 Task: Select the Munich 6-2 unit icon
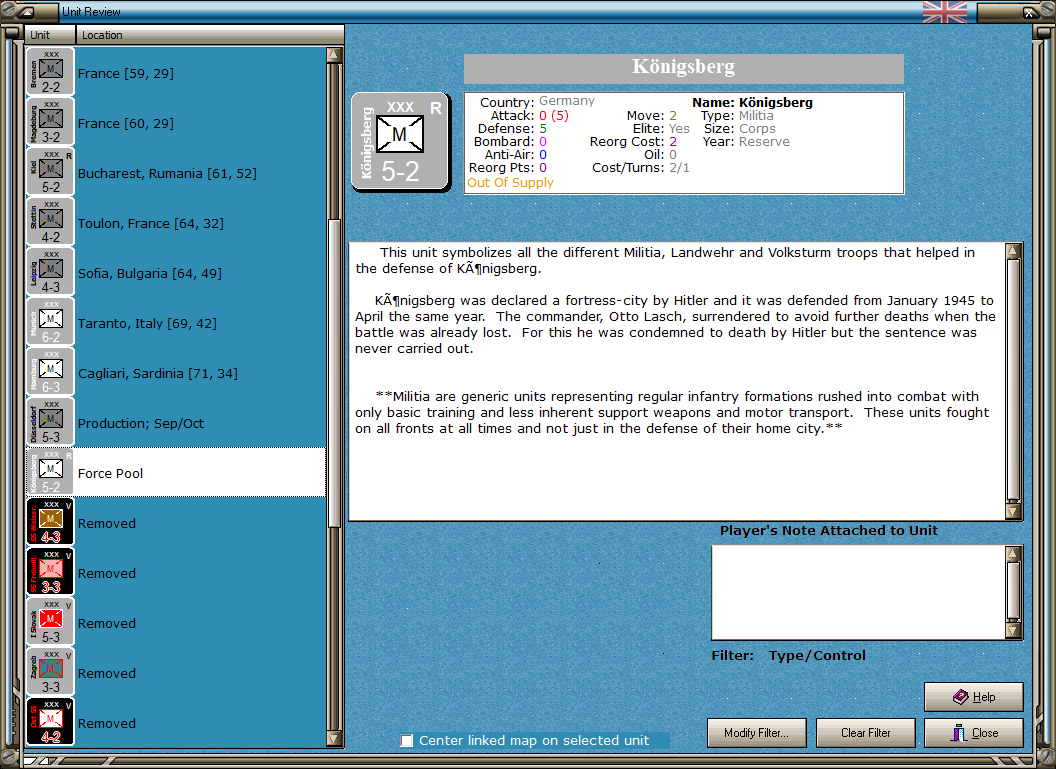50,322
